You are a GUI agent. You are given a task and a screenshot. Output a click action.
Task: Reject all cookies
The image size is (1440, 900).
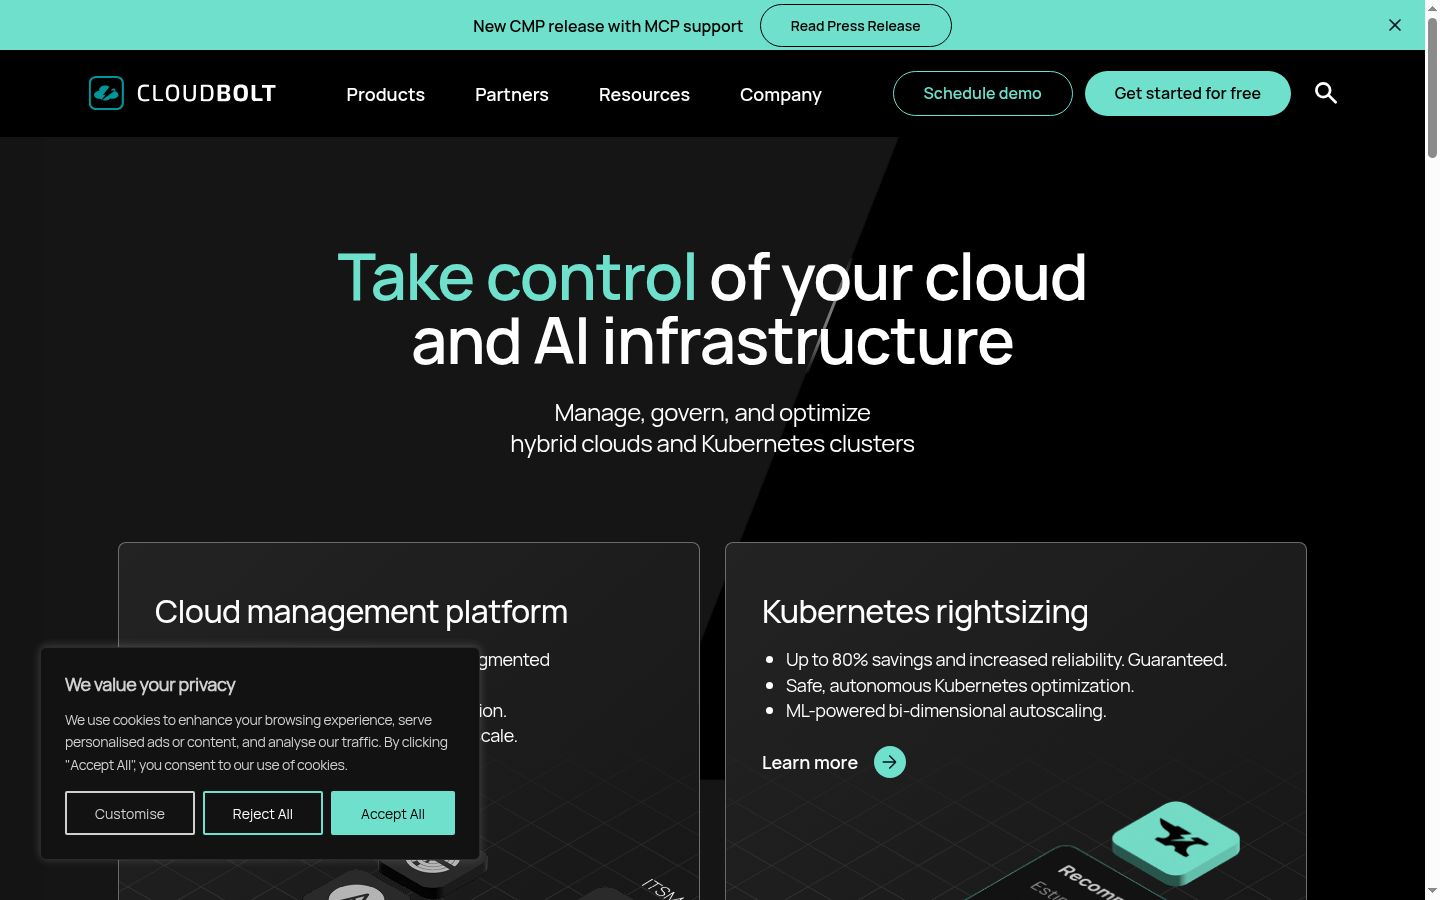(263, 813)
